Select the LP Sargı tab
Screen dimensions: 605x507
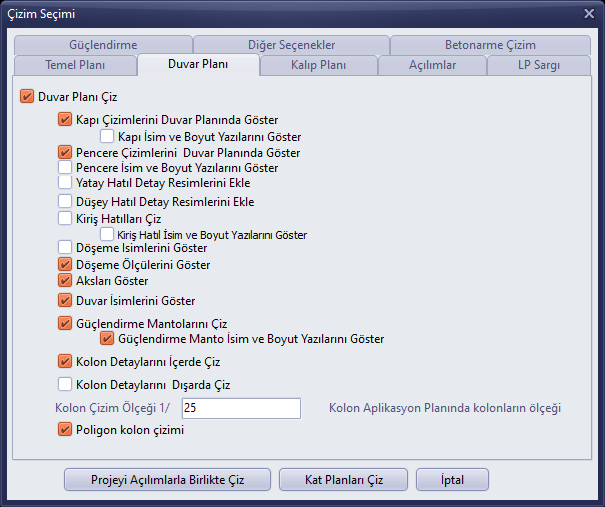539,65
